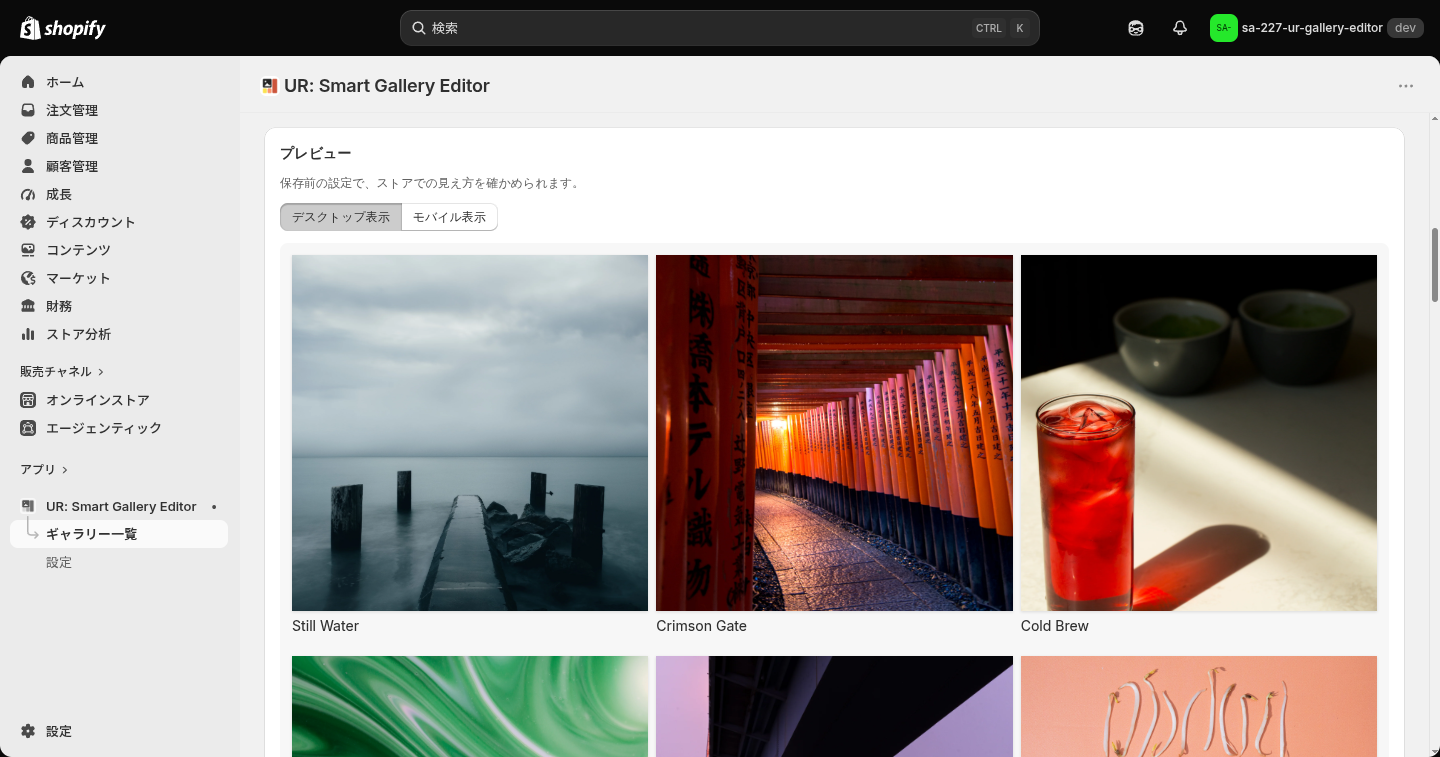
Task: Click the コンテンツ icon
Action: coord(28,250)
